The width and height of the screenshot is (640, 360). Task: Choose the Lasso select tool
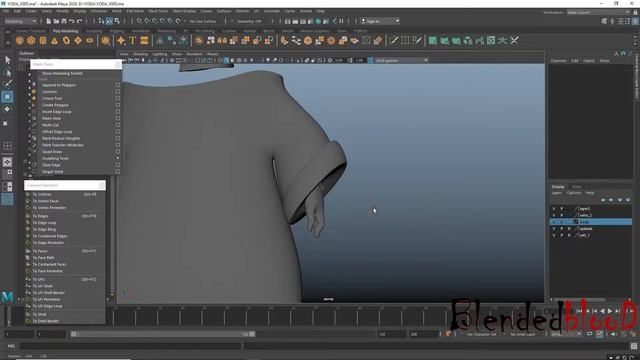click(x=7, y=73)
